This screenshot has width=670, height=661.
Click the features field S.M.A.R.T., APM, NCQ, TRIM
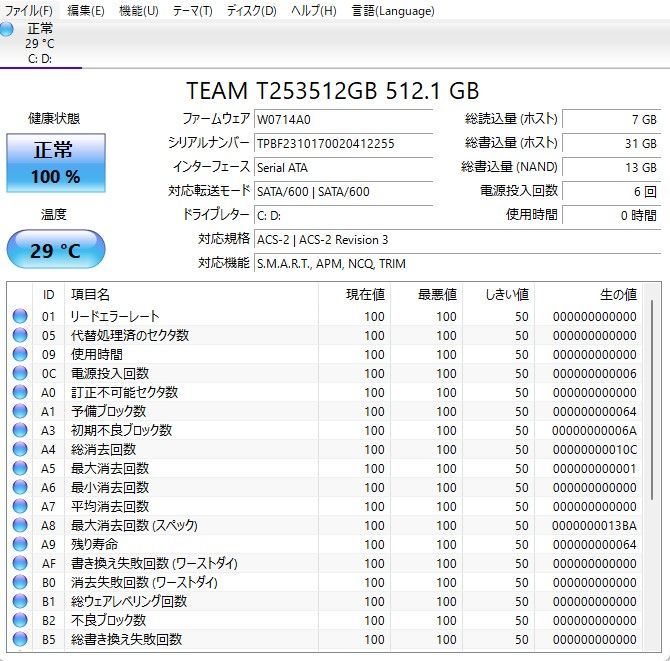[457, 263]
